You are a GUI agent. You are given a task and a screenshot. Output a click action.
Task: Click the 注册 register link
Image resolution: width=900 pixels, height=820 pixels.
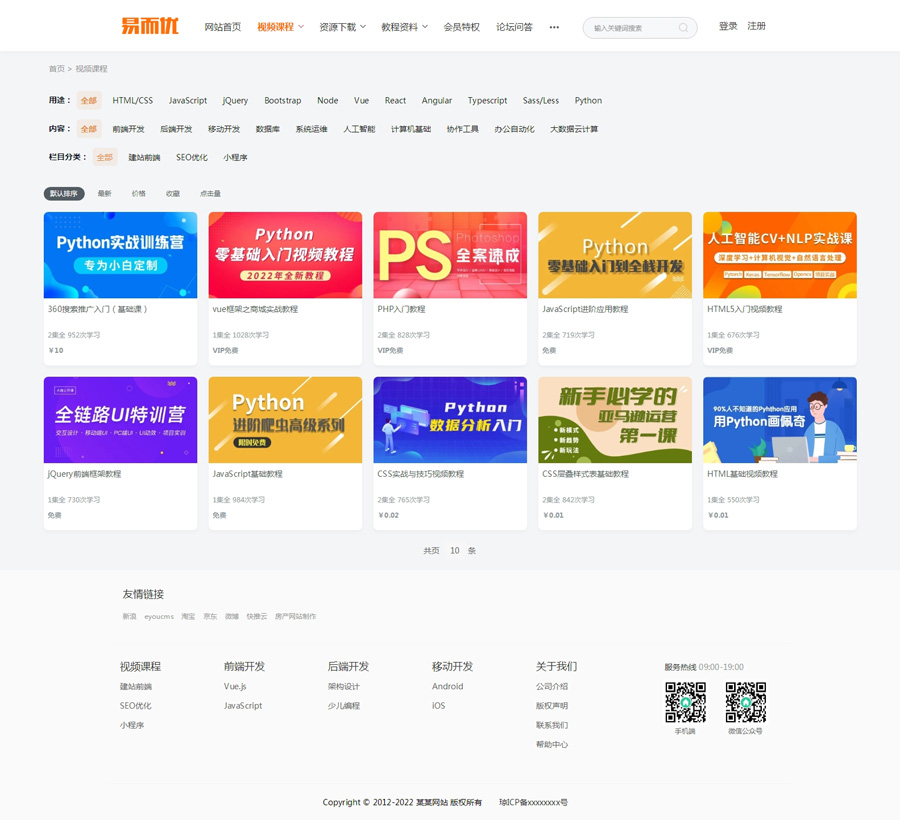[x=757, y=26]
